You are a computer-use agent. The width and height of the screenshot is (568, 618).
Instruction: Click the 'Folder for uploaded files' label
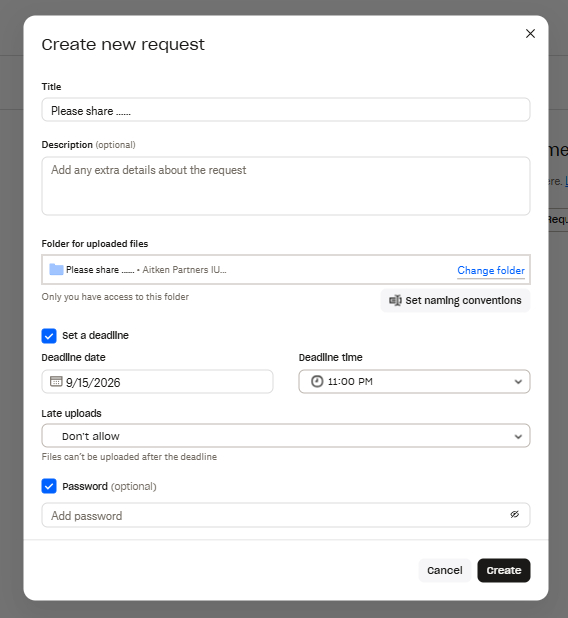point(95,244)
